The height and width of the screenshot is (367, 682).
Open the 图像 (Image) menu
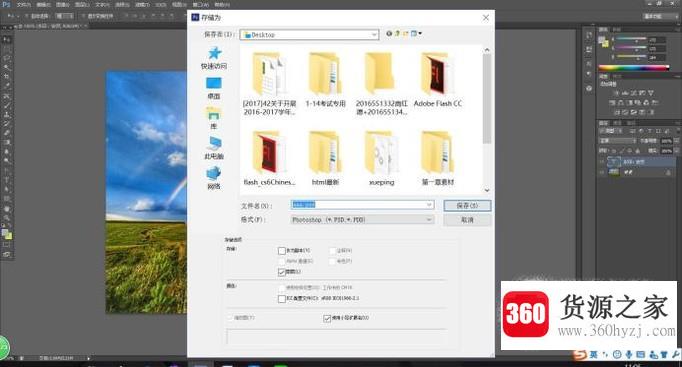click(x=63, y=5)
